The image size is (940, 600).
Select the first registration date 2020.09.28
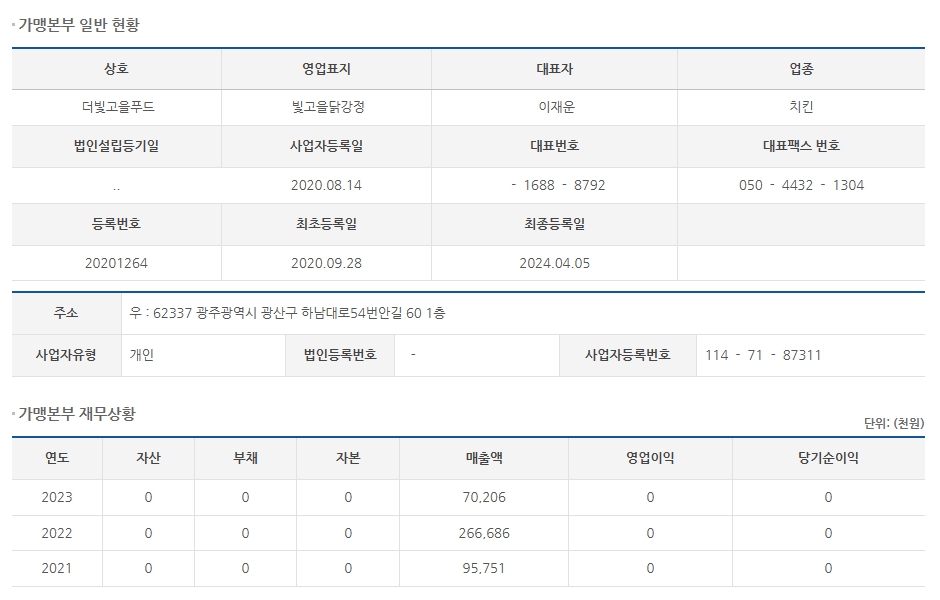click(326, 263)
